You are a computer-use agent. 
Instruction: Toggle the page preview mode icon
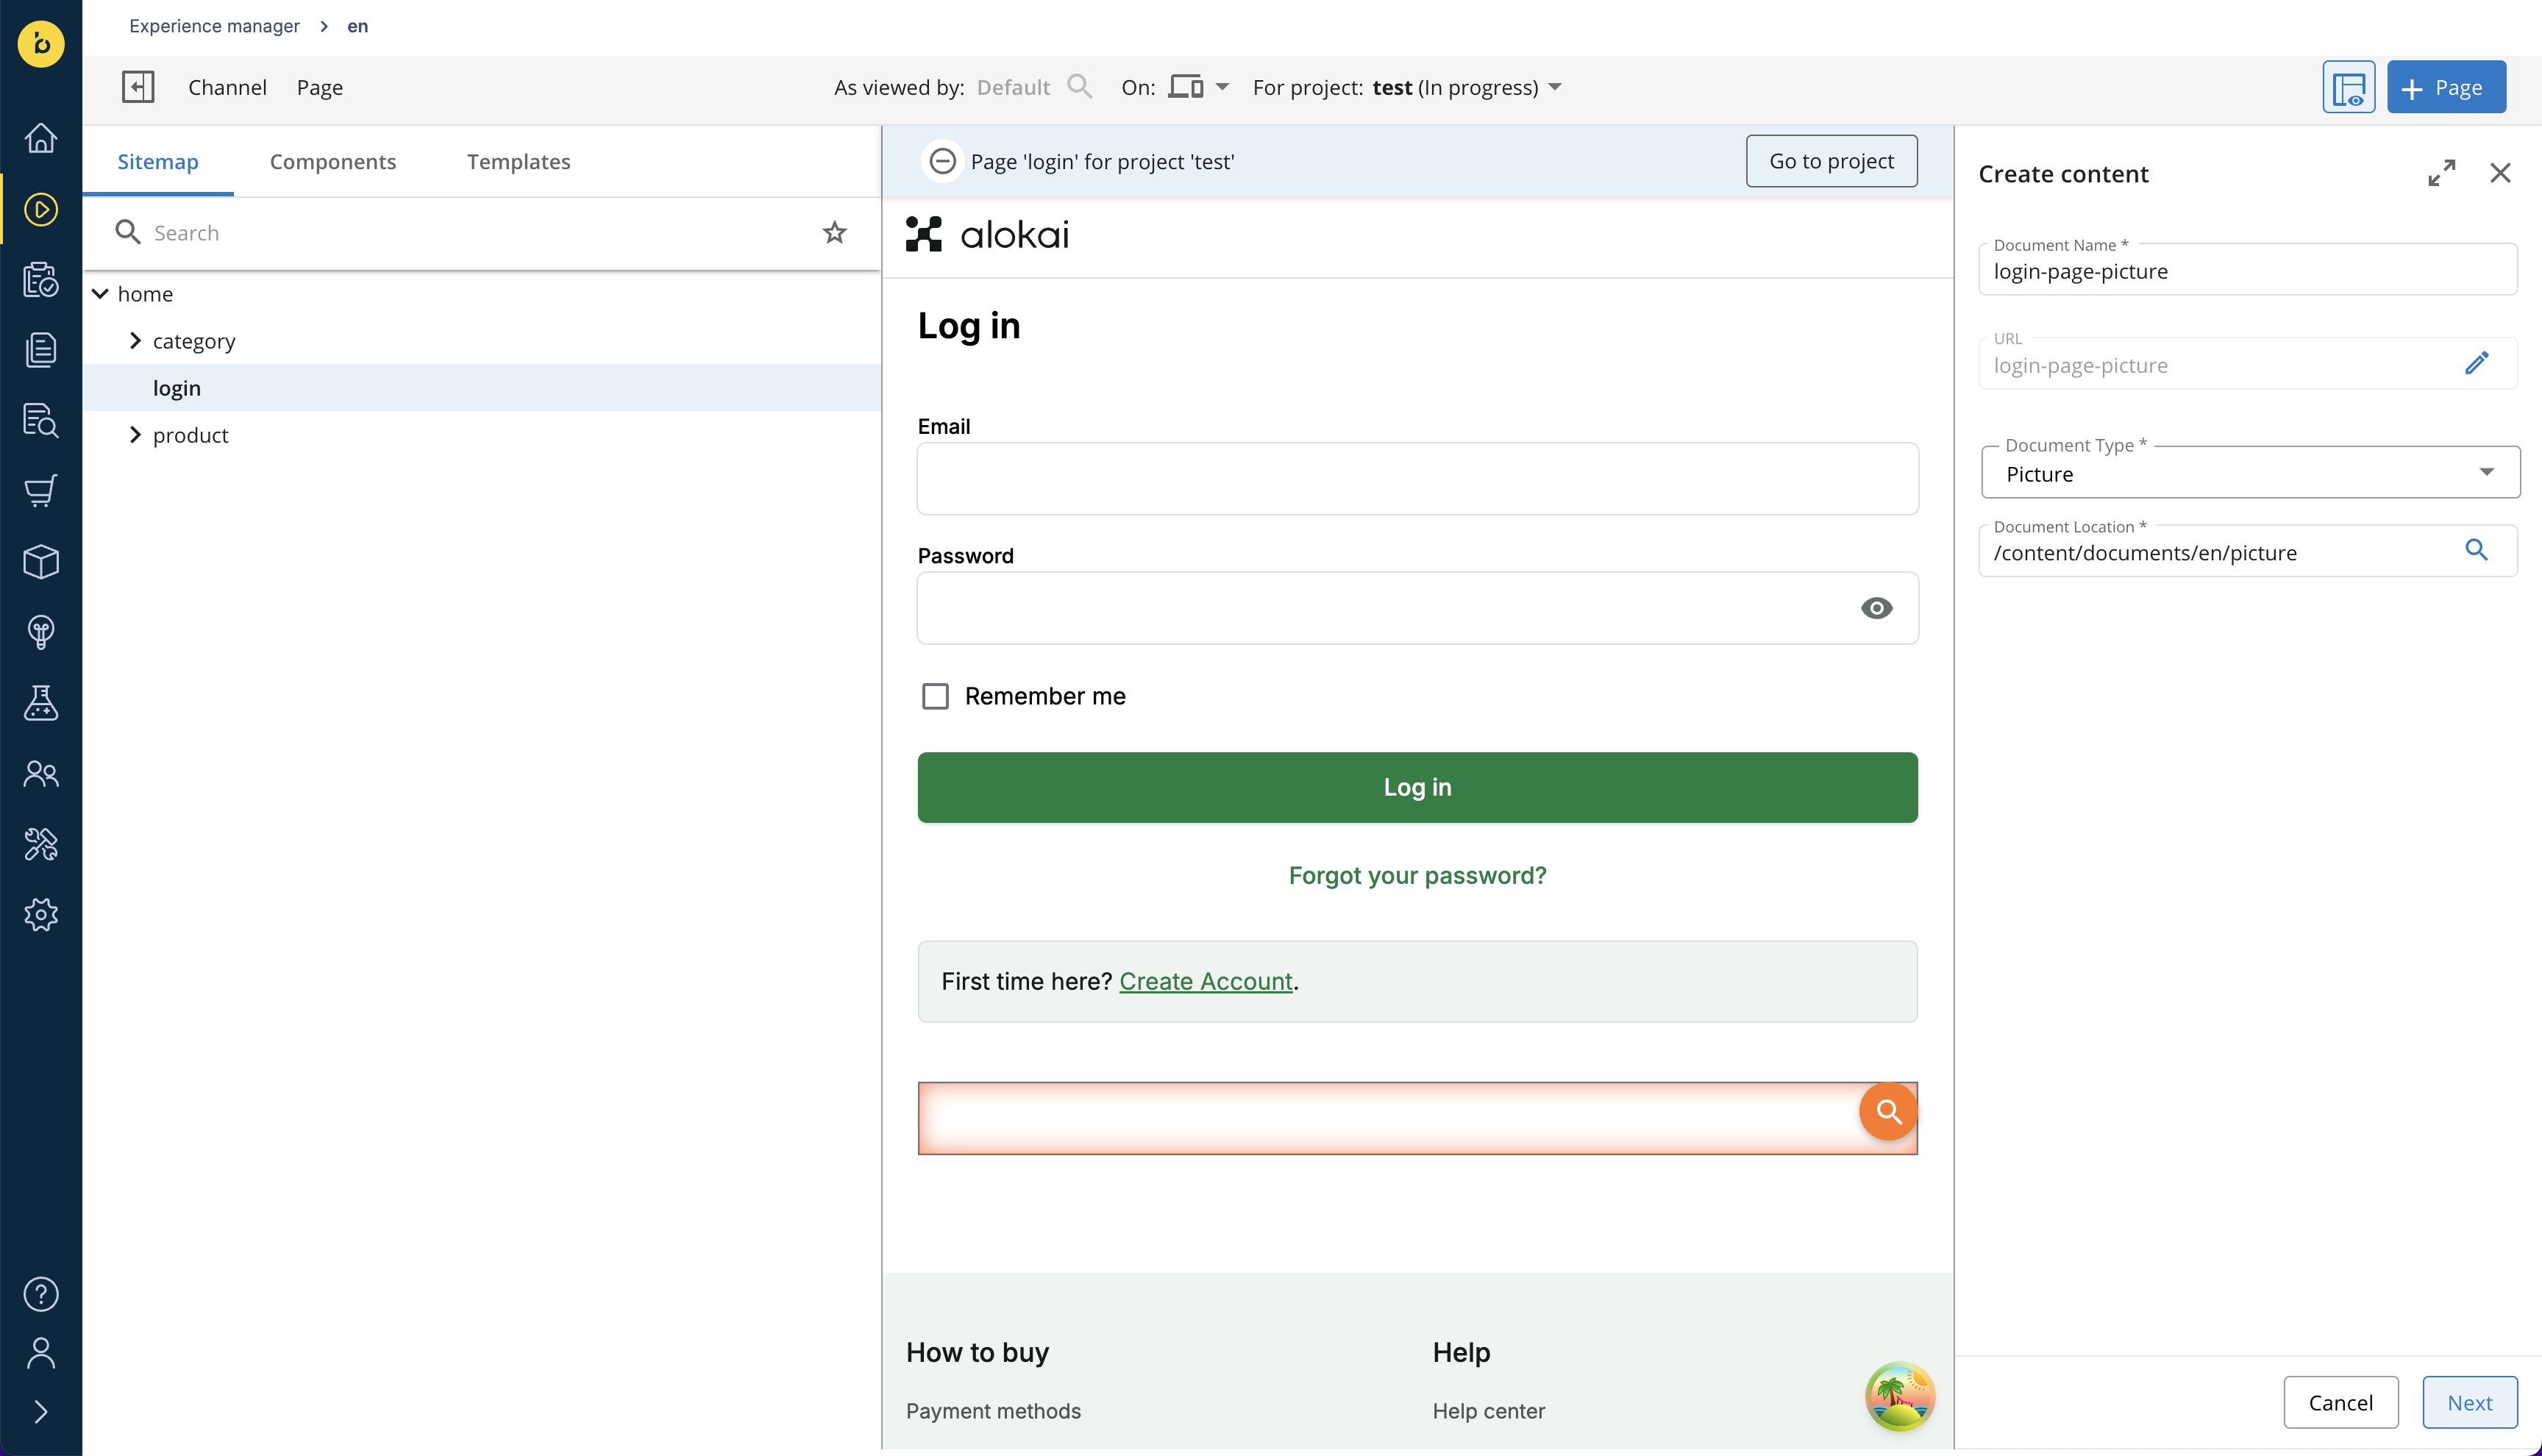coord(2348,87)
